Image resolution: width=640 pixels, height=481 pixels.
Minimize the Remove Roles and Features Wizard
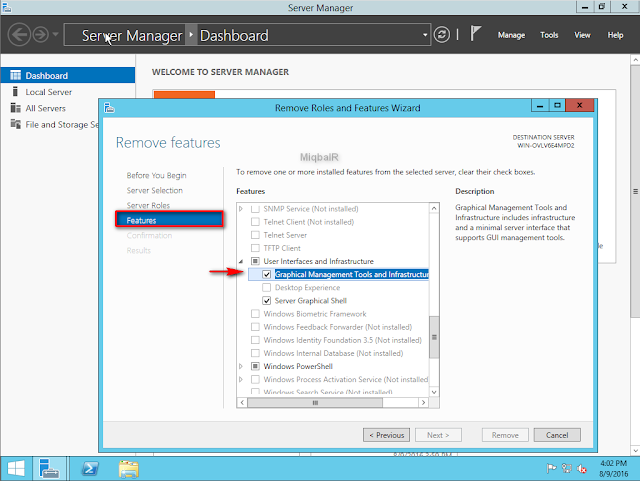[540, 105]
